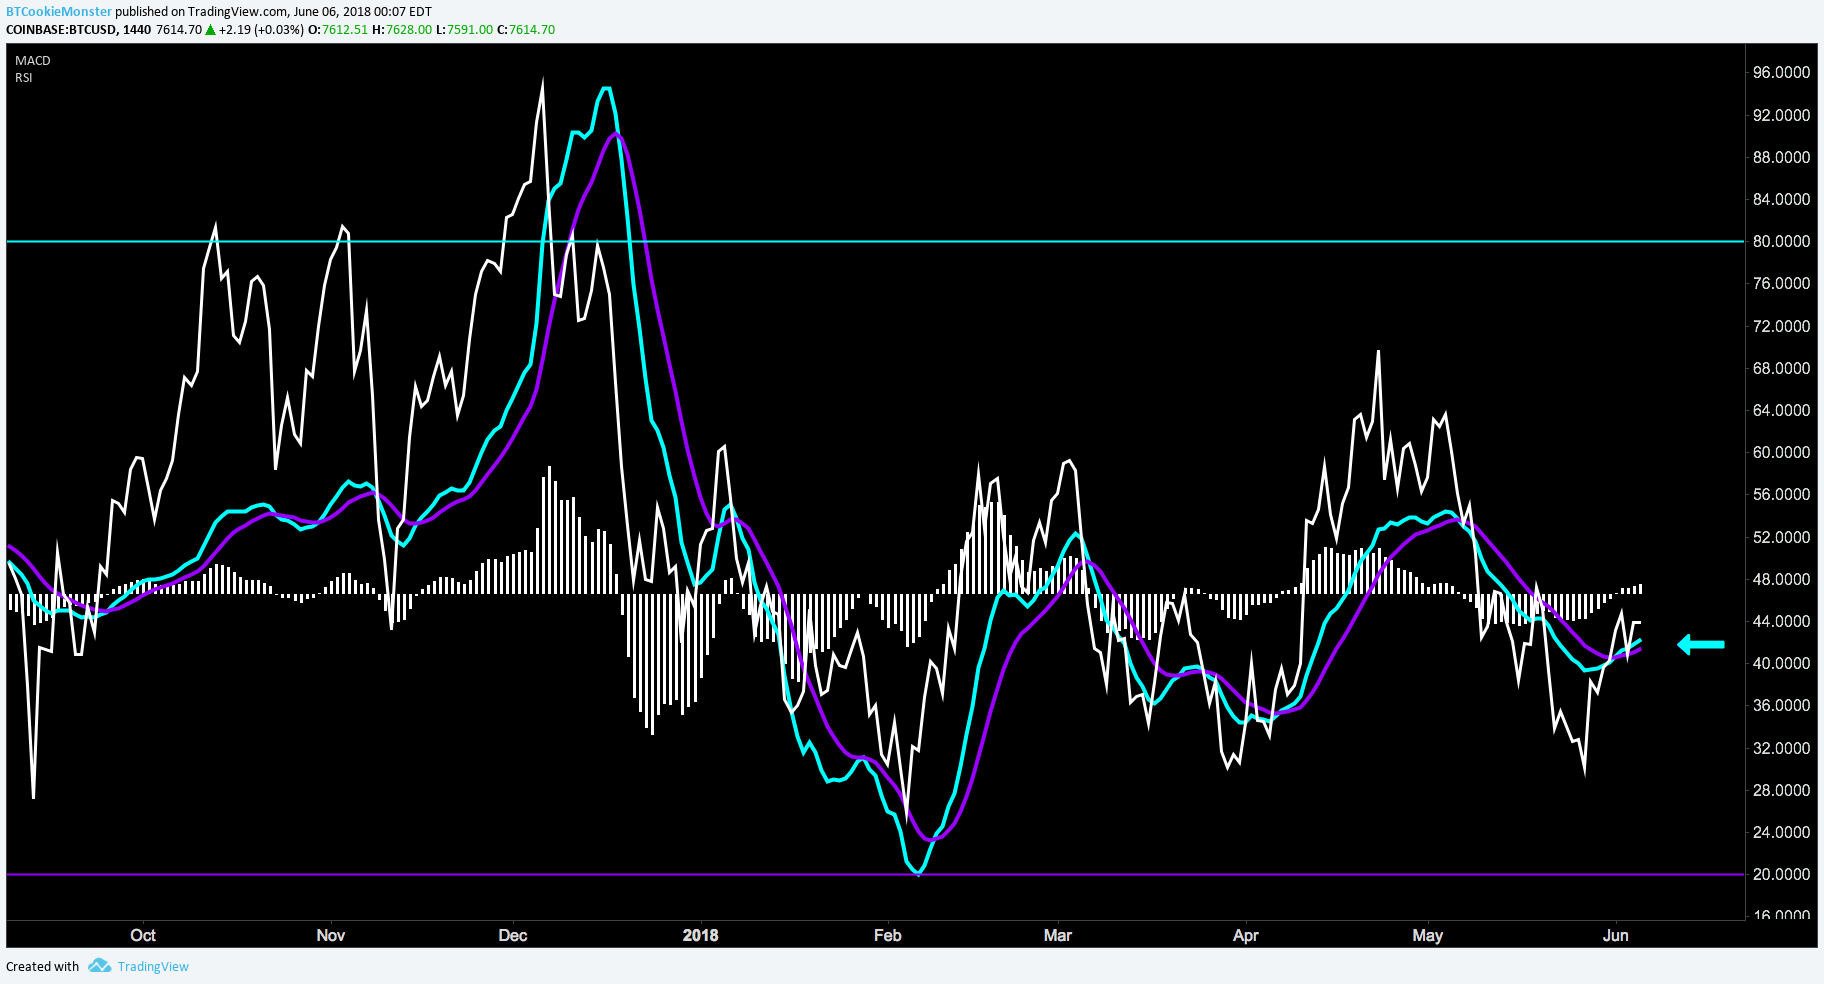Open the TradingView link in footer
Image resolution: width=1824 pixels, height=984 pixels.
[153, 967]
